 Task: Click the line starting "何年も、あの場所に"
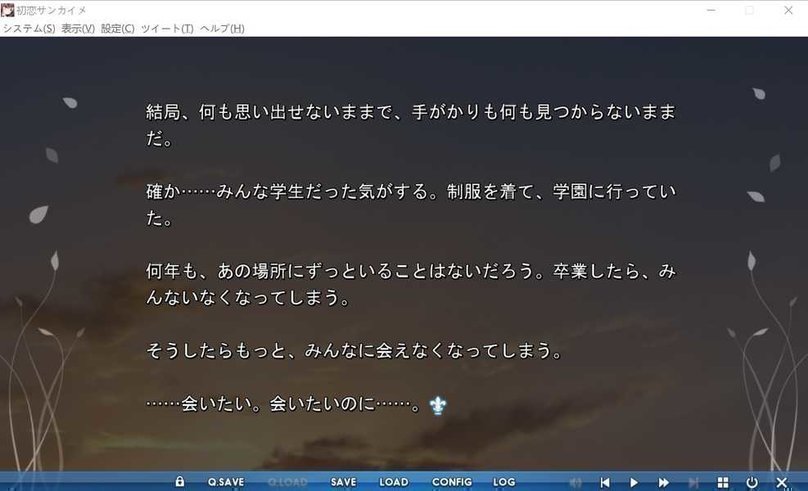[411, 284]
